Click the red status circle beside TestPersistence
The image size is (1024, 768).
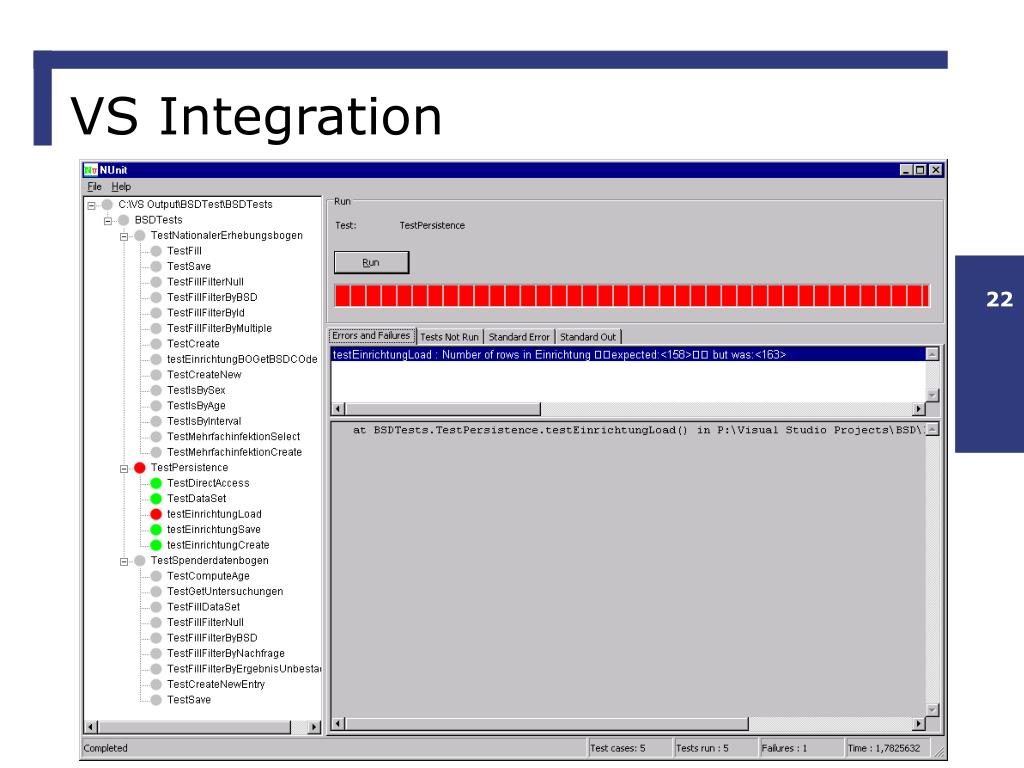coord(140,468)
